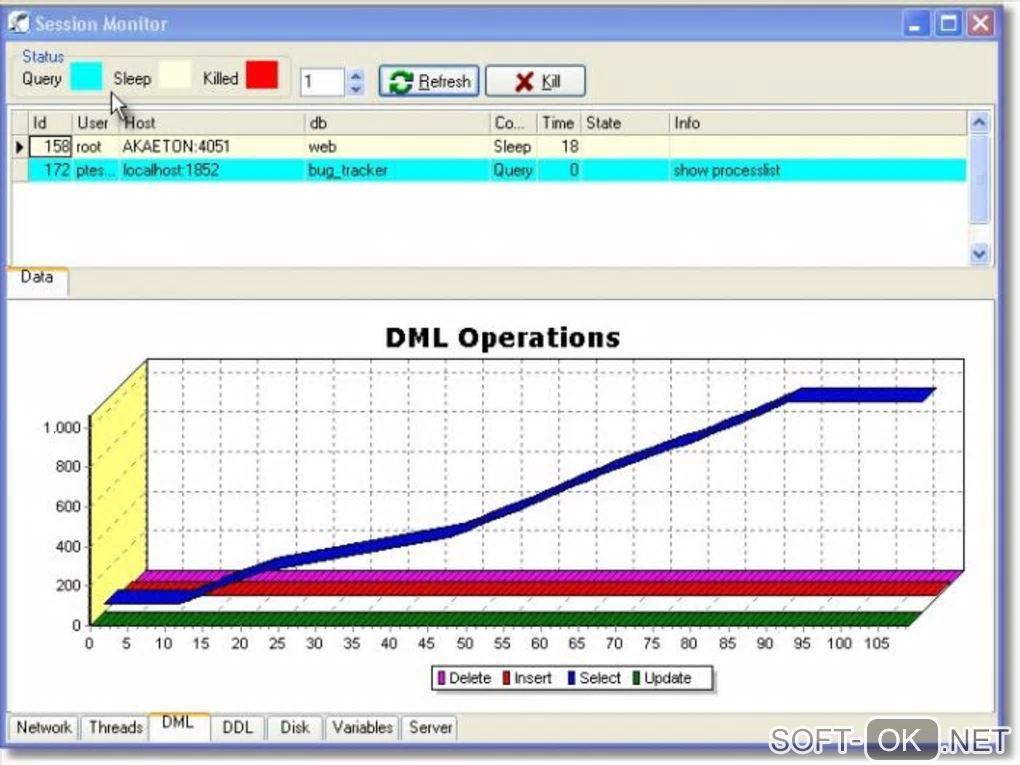
Task: Click the bug_tracker database cell
Action: tap(397, 170)
